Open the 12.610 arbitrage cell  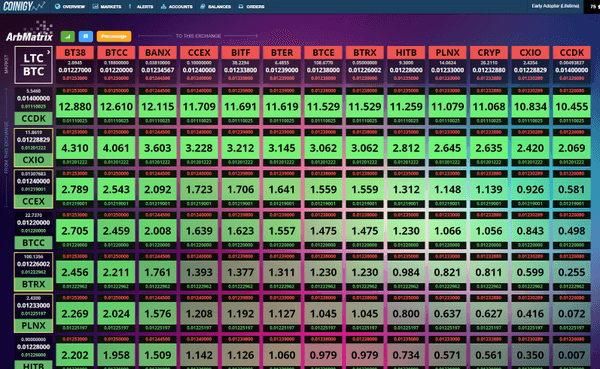coord(116,106)
